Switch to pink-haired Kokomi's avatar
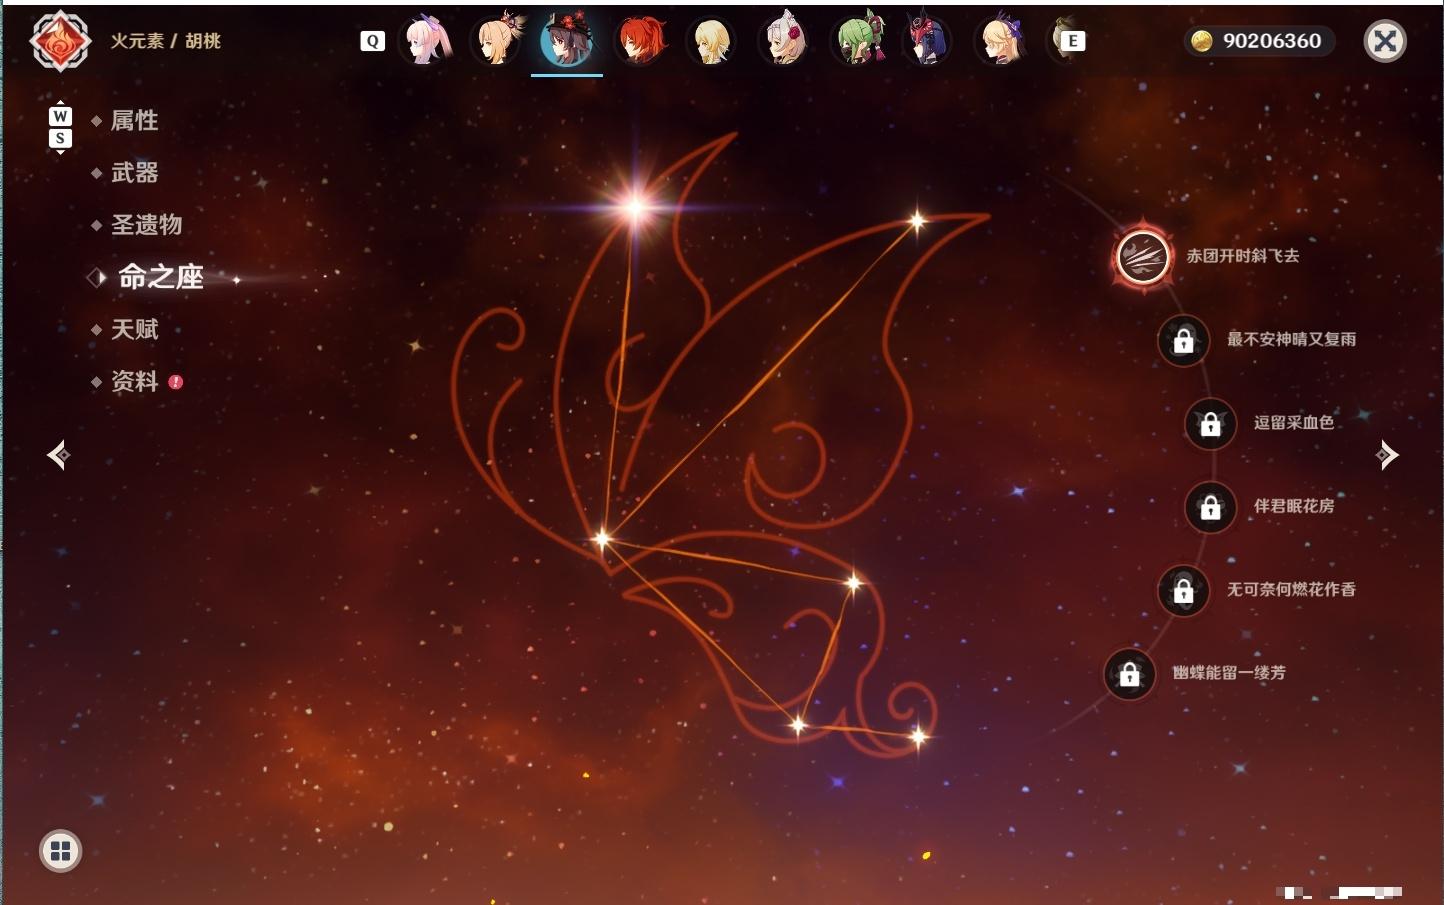The image size is (1444, 905). click(x=425, y=41)
